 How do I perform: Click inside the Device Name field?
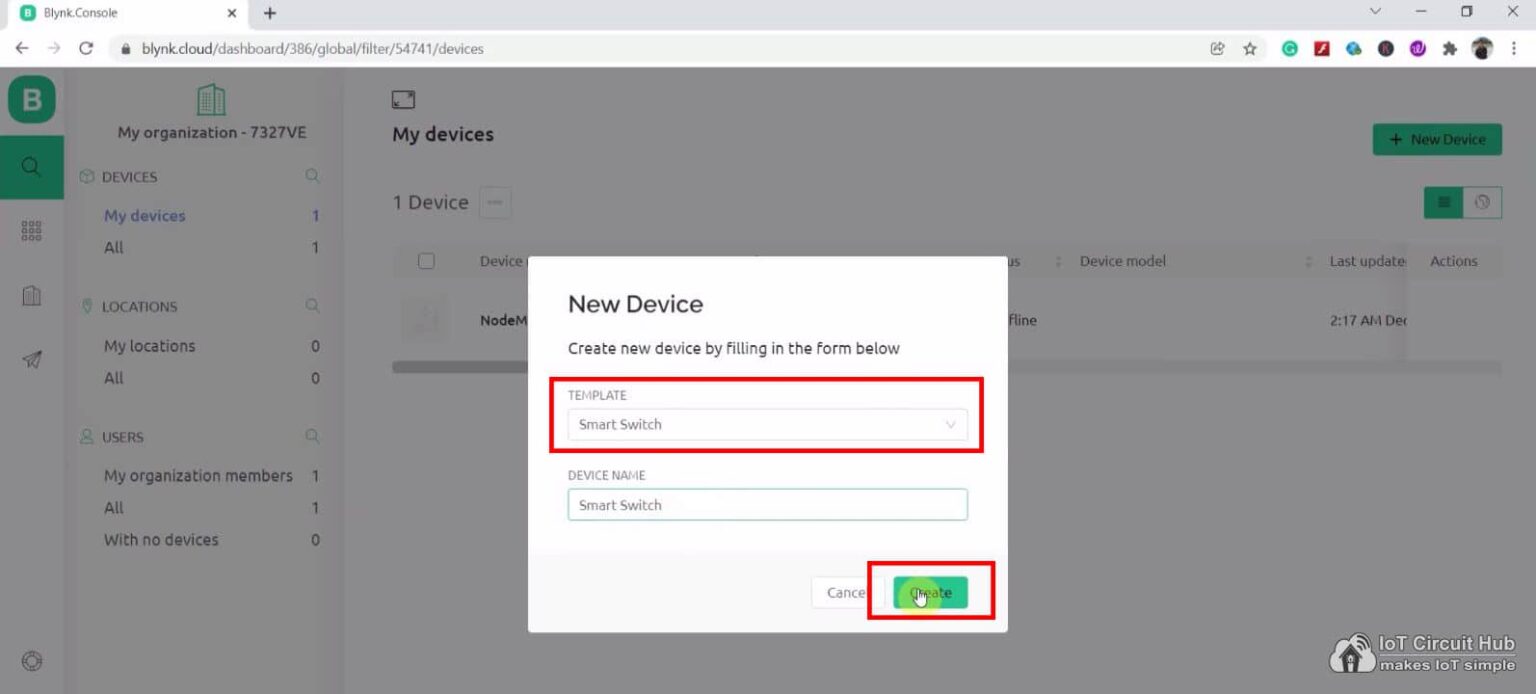point(767,504)
